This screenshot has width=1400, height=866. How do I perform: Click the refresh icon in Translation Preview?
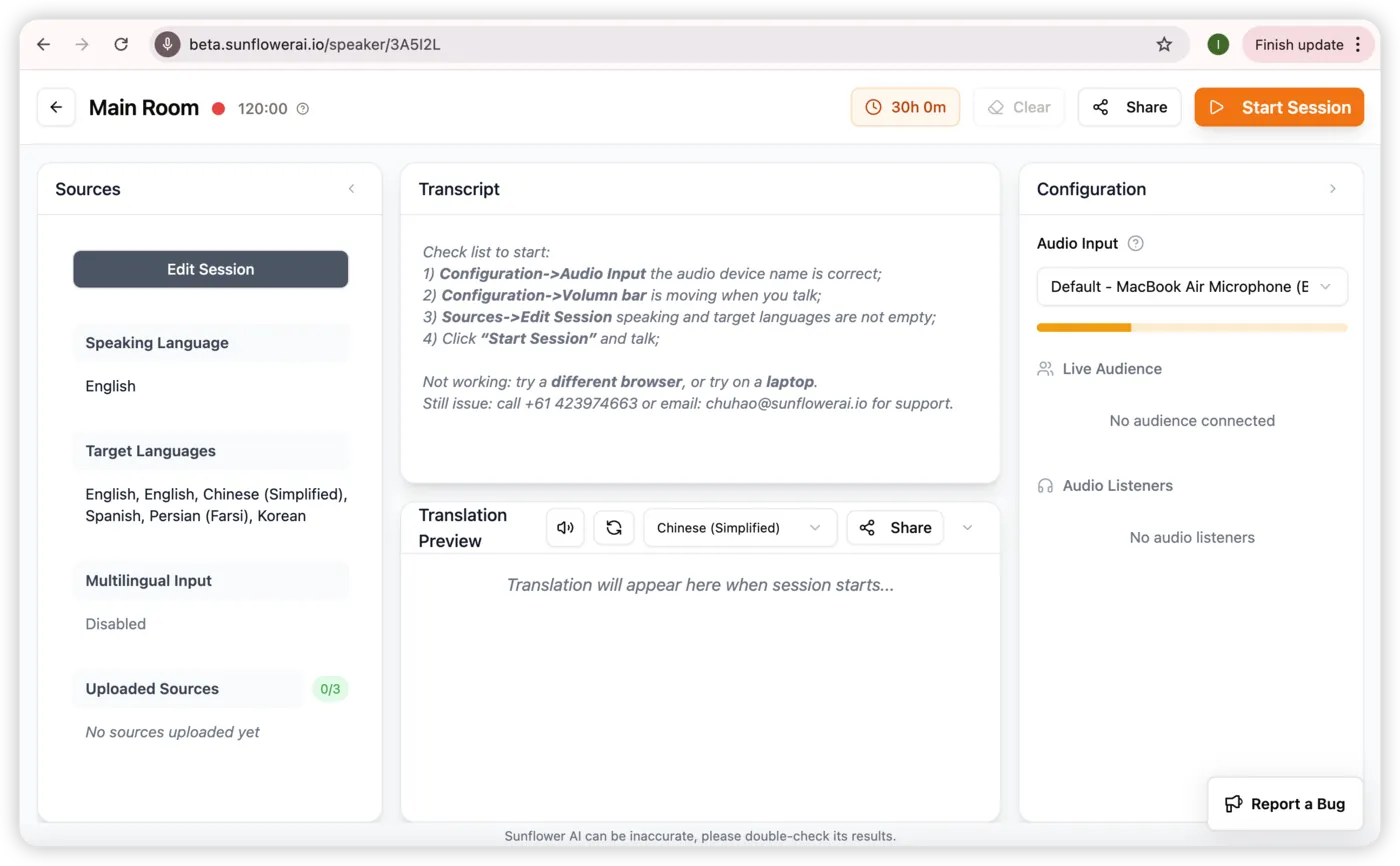point(614,527)
